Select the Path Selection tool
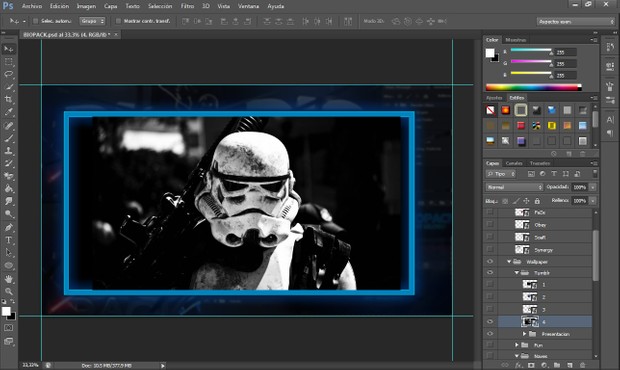 pyautogui.click(x=8, y=253)
